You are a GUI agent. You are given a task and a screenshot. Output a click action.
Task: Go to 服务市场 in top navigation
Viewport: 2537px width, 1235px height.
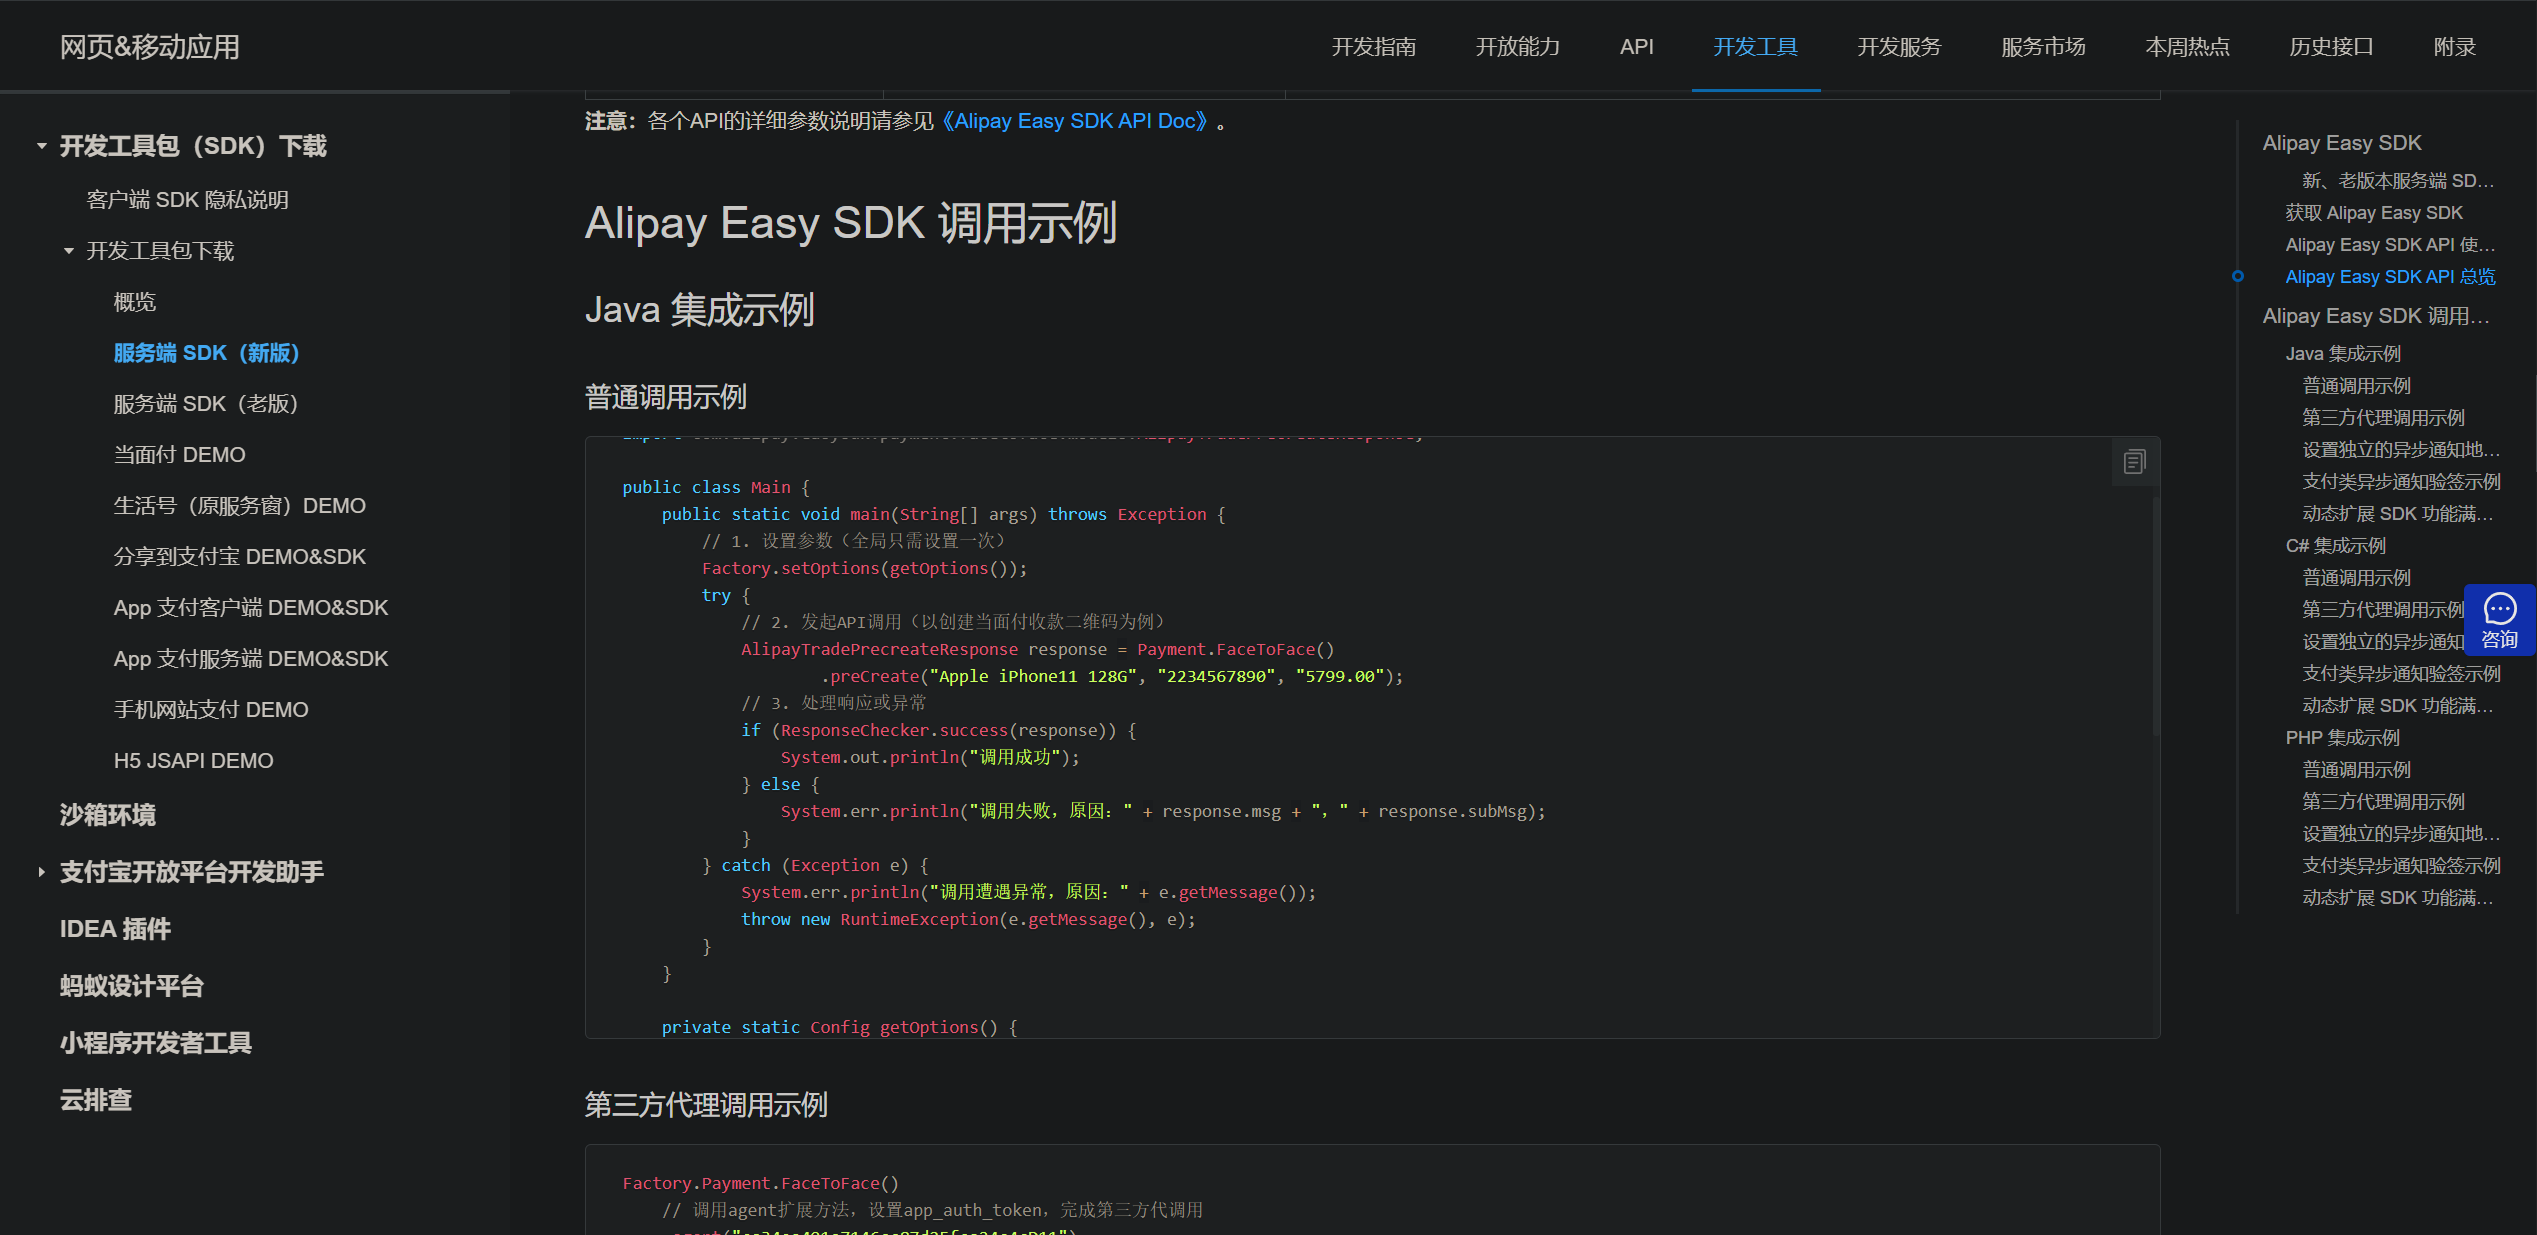(x=2043, y=47)
